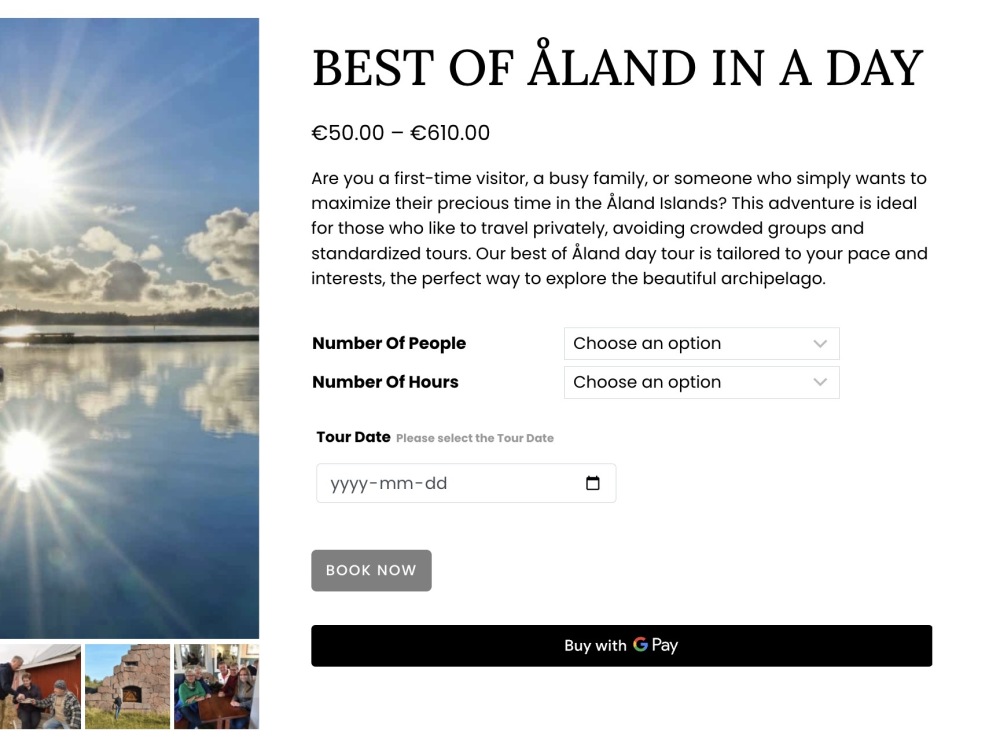This screenshot has height=750, width=1000.
Task: Pay using Buy with G Pay
Action: pos(622,645)
